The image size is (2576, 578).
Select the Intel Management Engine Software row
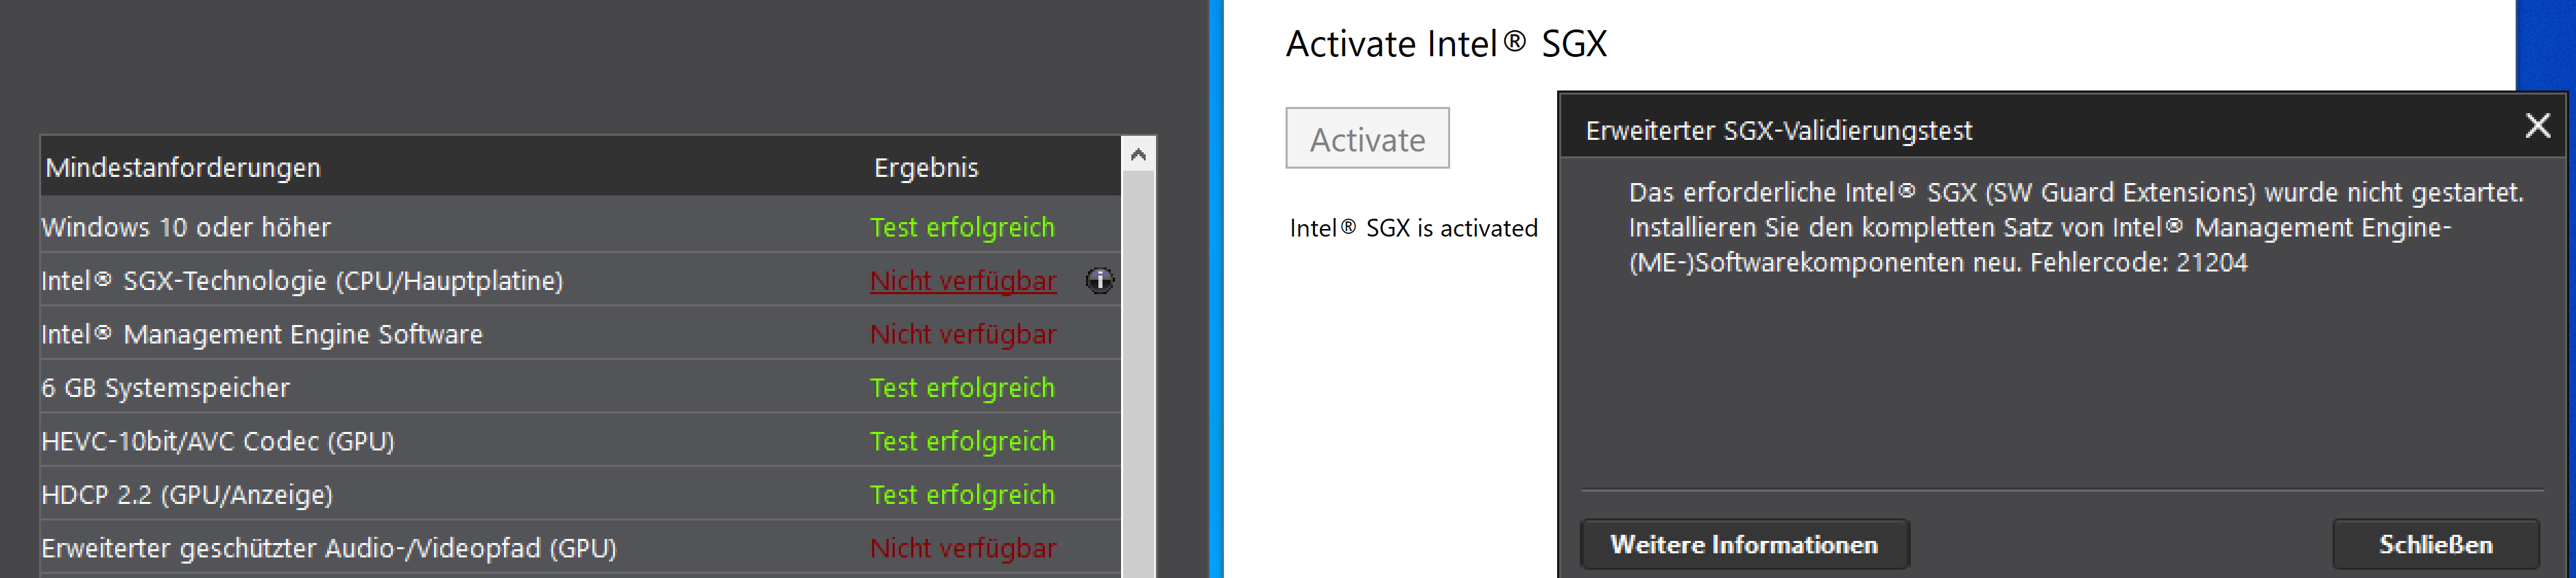click(580, 334)
